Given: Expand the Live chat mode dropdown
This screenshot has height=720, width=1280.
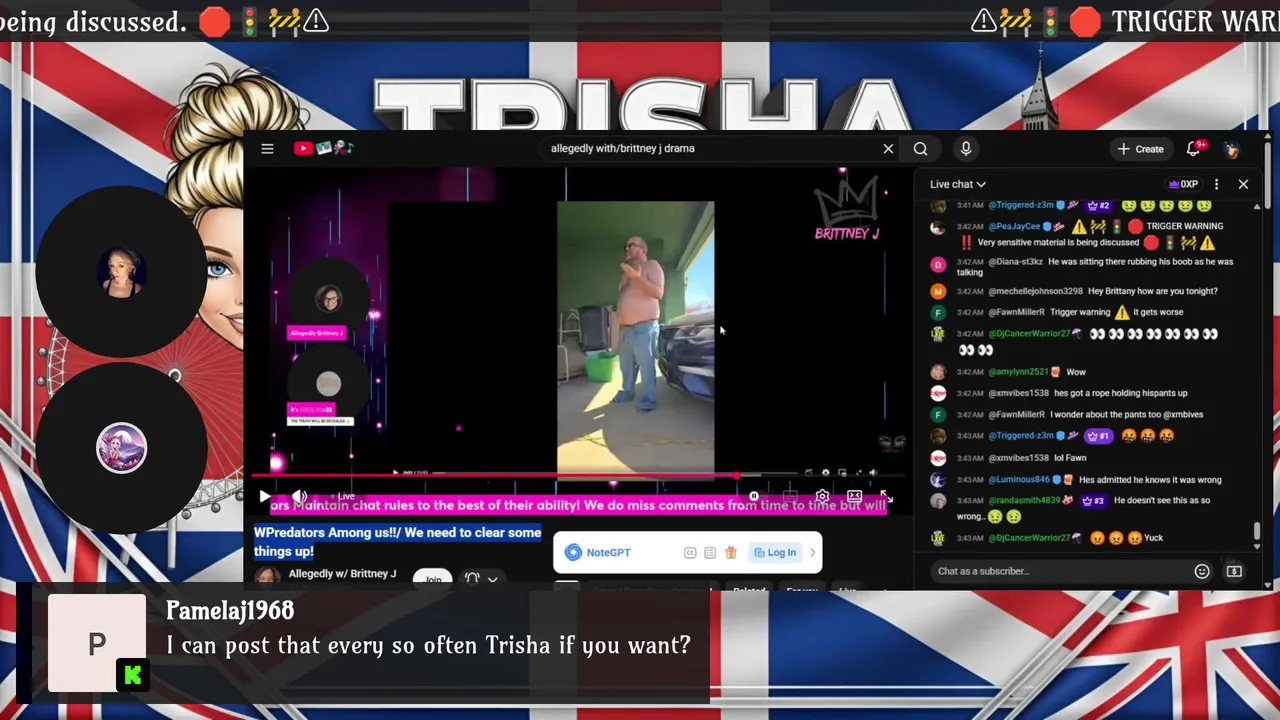Looking at the screenshot, I should (x=957, y=184).
